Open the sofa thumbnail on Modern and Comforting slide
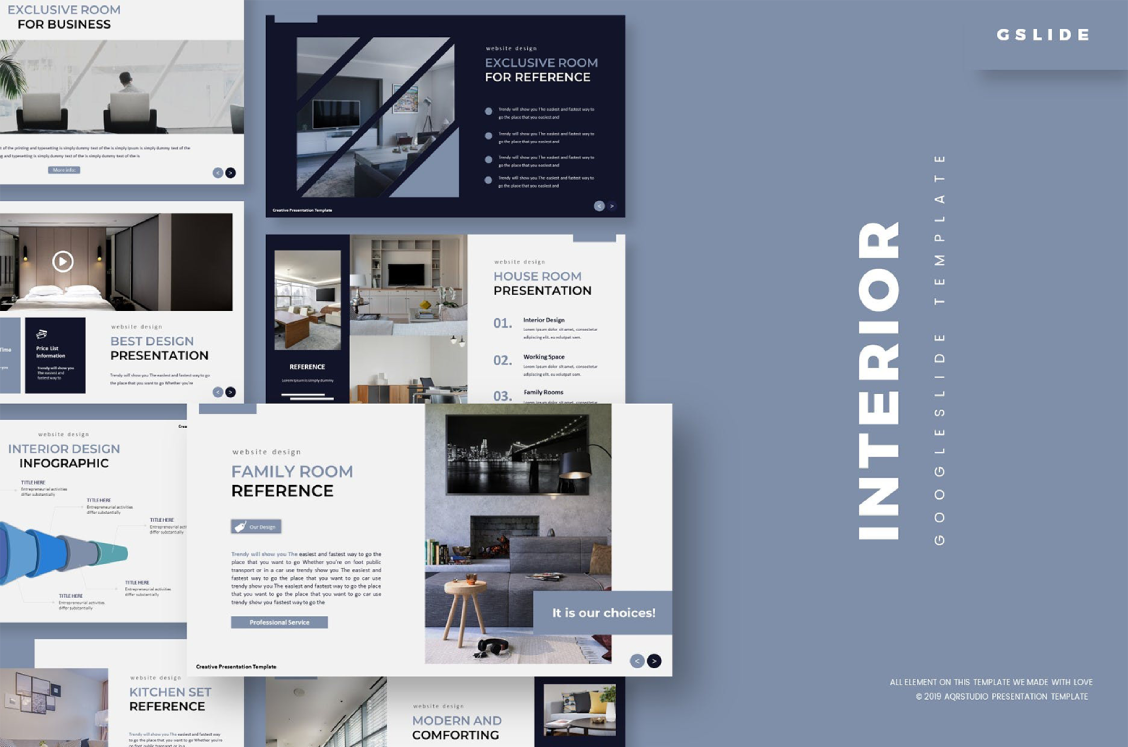 pos(580,710)
